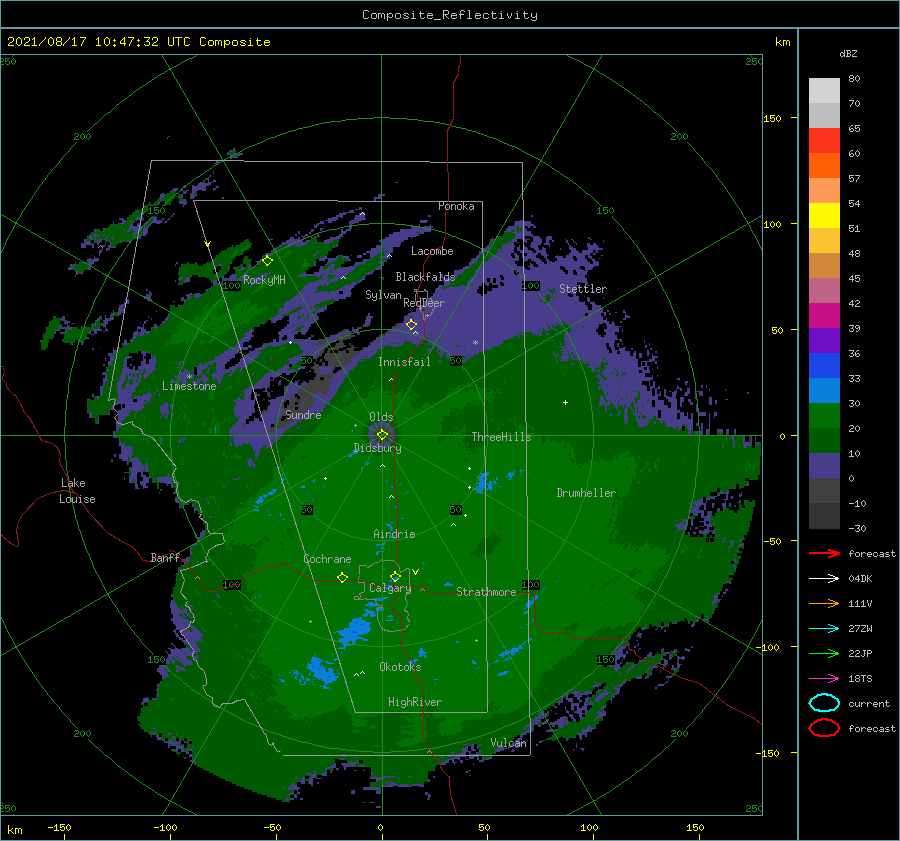Click the RockyMH label
The height and width of the screenshot is (841, 900).
pyautogui.click(x=264, y=280)
